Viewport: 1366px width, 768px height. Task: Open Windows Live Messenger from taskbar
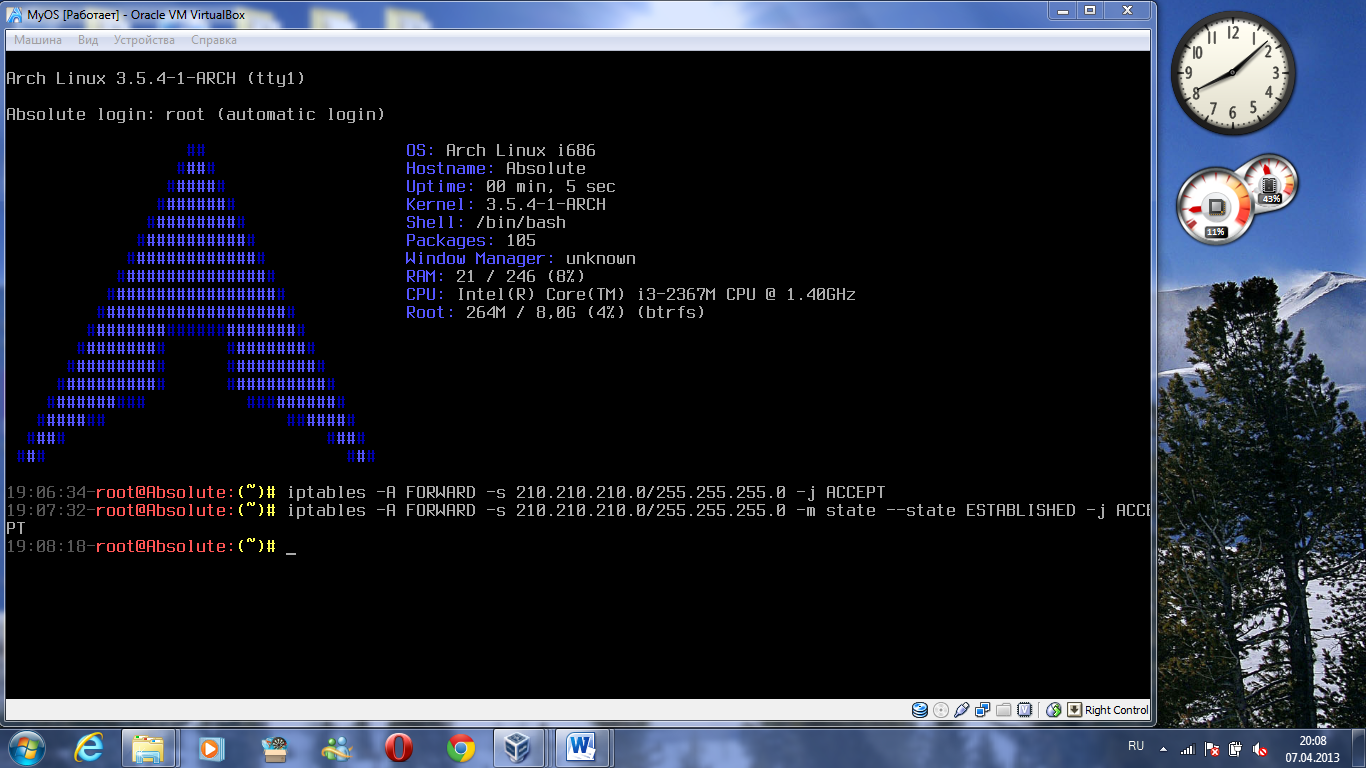coord(336,748)
